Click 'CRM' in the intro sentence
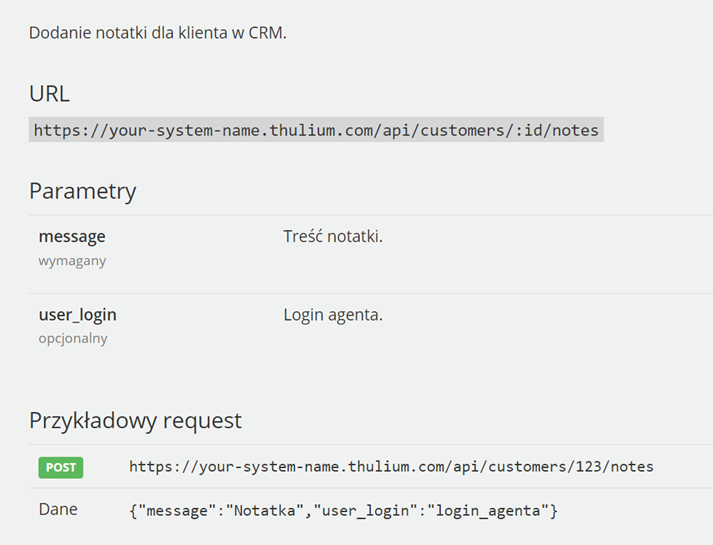Screen dimensions: 713x545 (x=266, y=33)
